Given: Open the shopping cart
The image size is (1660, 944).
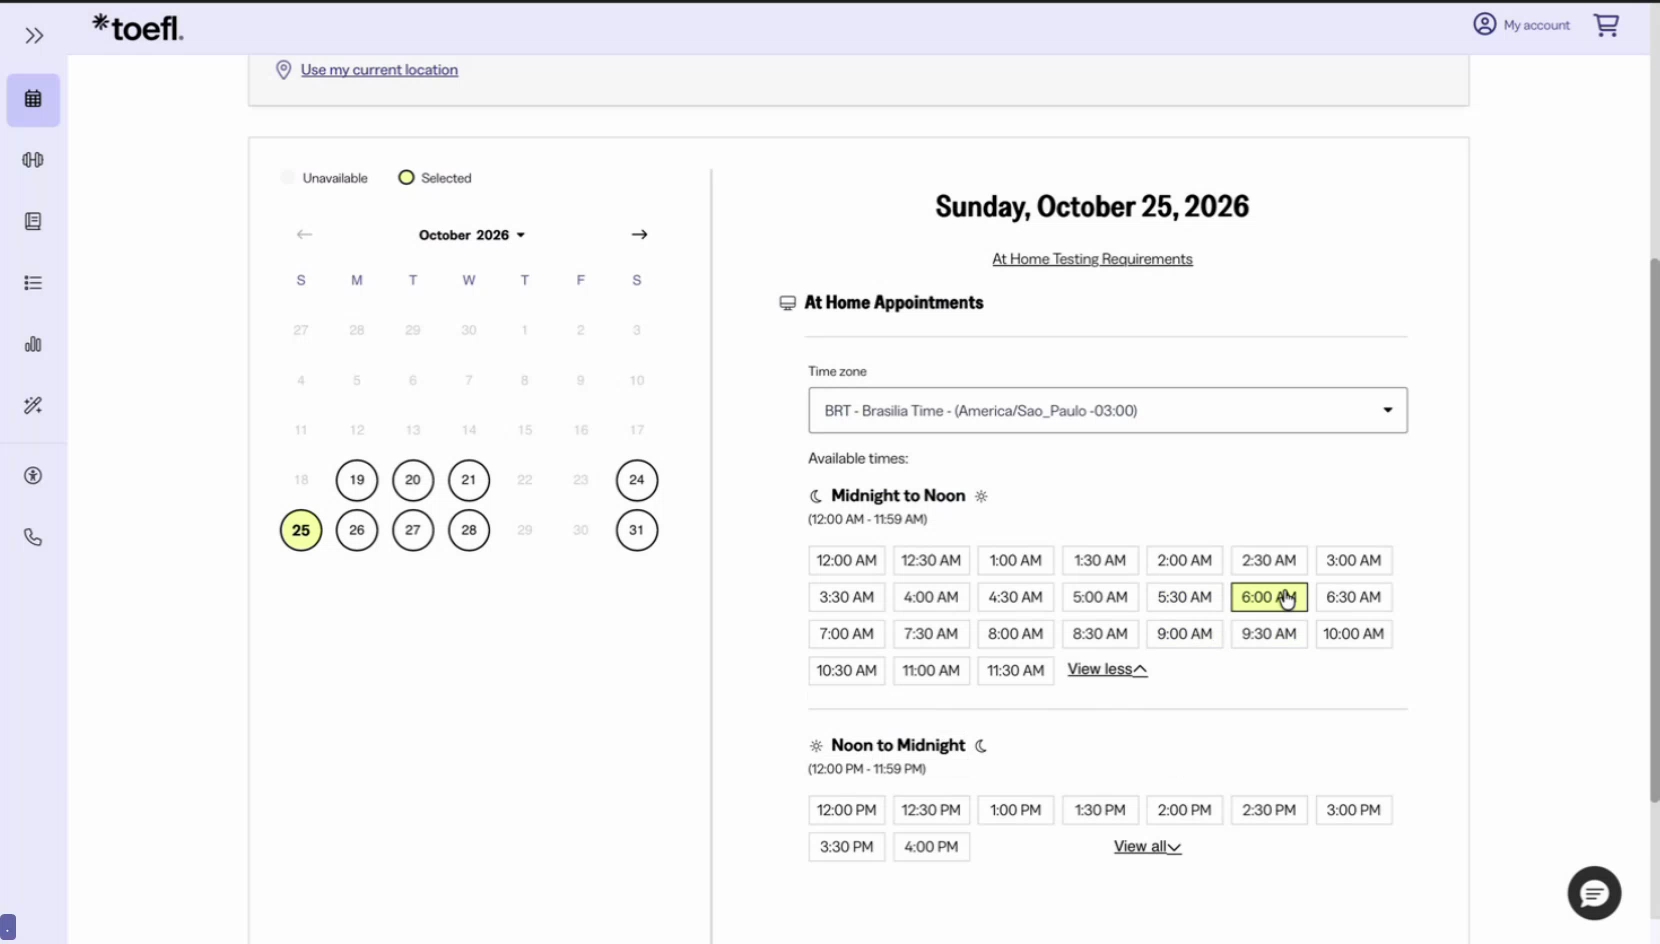Looking at the screenshot, I should pos(1606,25).
